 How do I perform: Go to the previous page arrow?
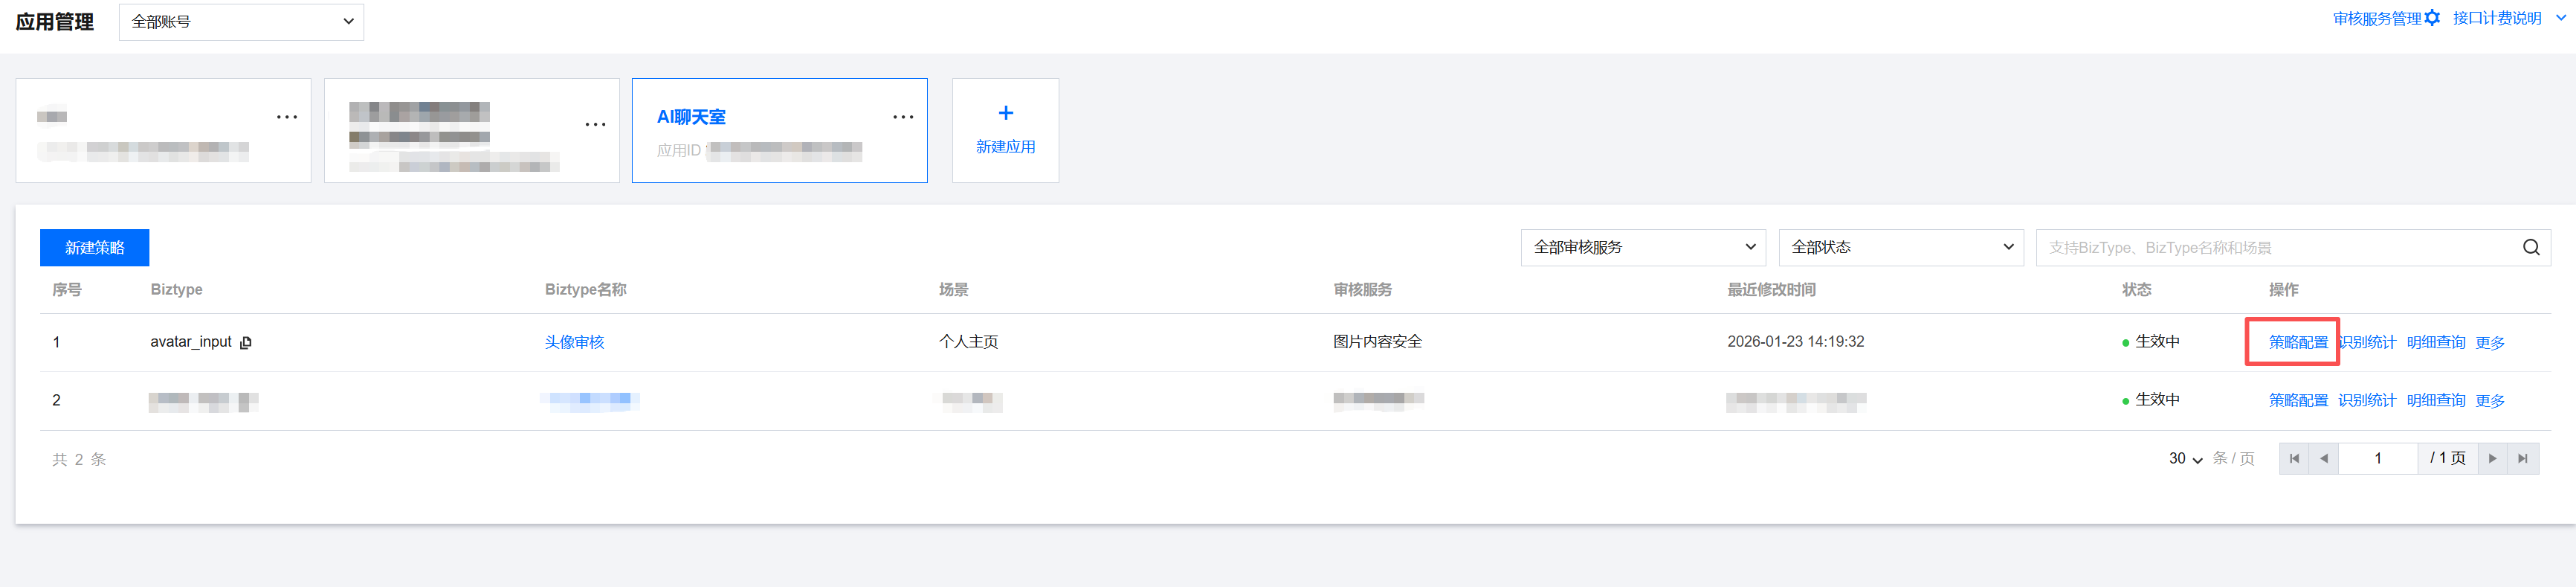coord(2323,459)
